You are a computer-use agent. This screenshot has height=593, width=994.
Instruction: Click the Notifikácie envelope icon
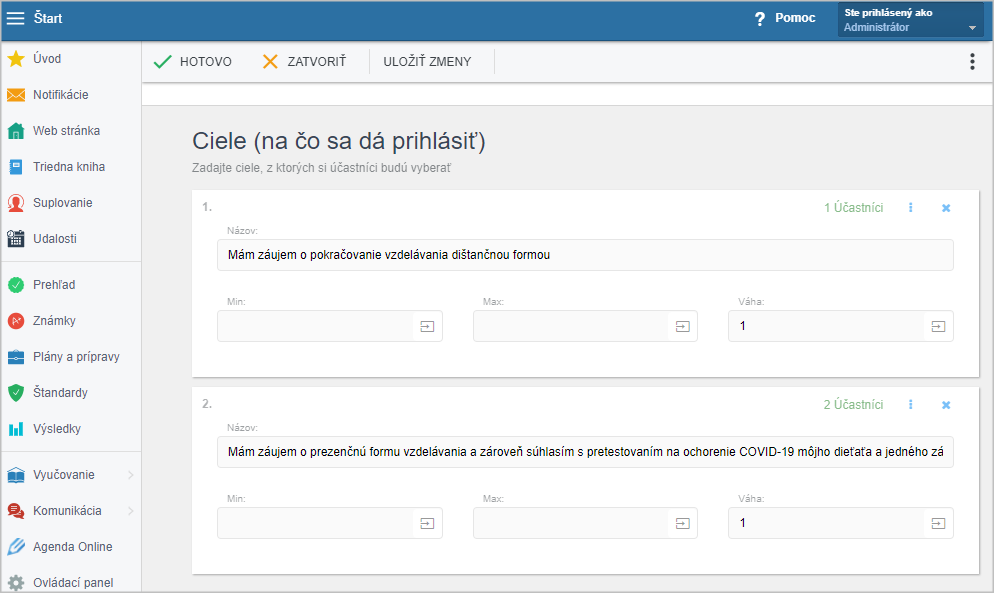coord(16,95)
